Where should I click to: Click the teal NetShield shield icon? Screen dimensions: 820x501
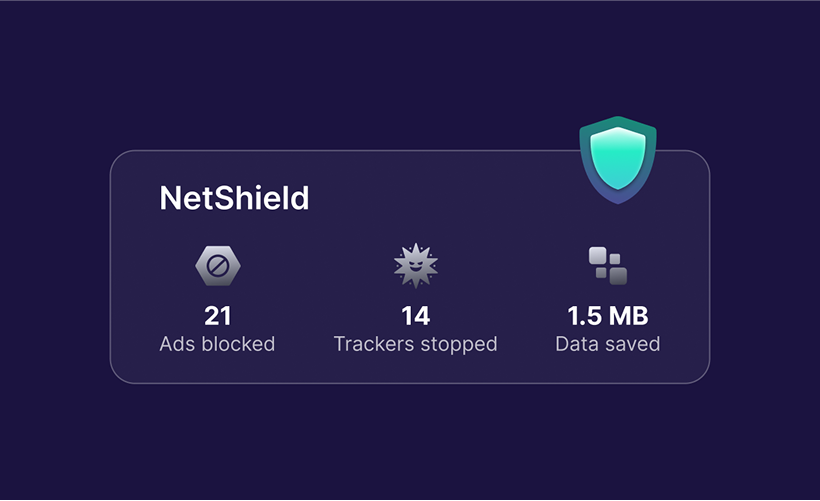(x=618, y=157)
